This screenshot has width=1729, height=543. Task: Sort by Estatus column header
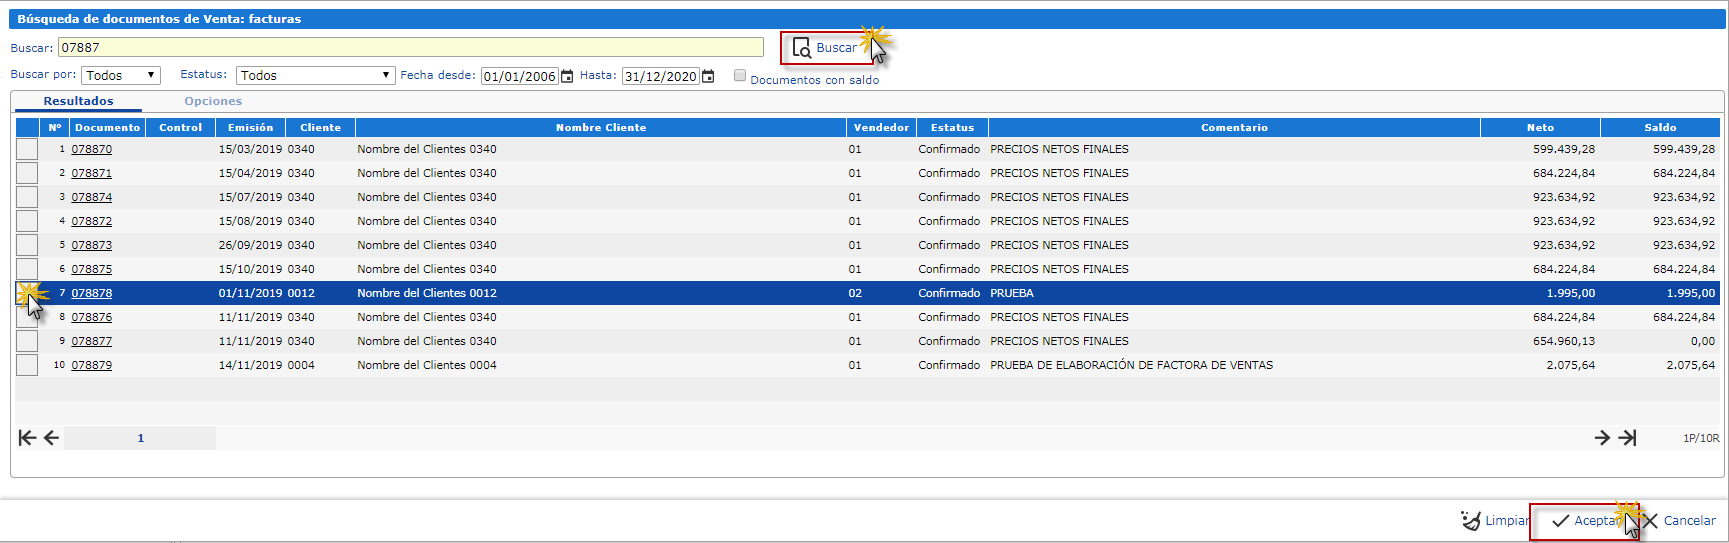point(952,128)
